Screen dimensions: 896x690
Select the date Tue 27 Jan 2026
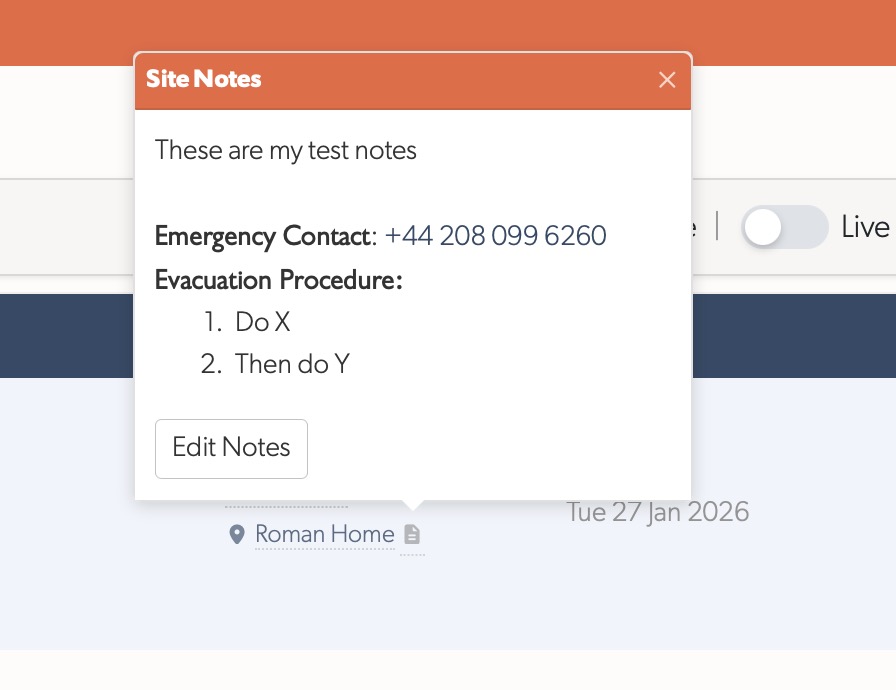point(657,511)
